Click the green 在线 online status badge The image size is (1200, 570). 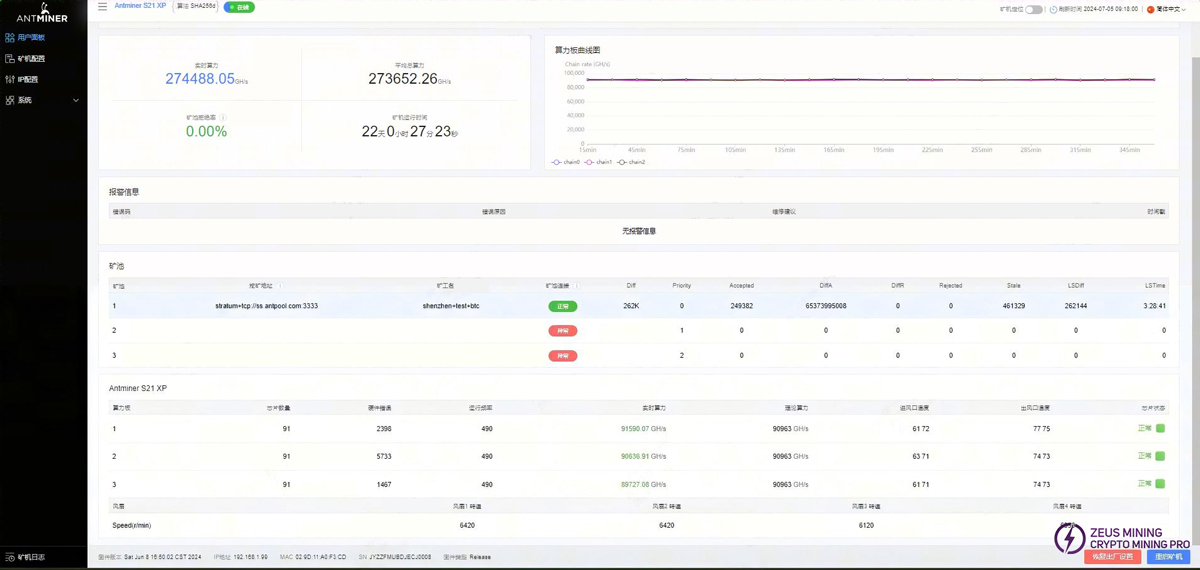[x=239, y=7]
